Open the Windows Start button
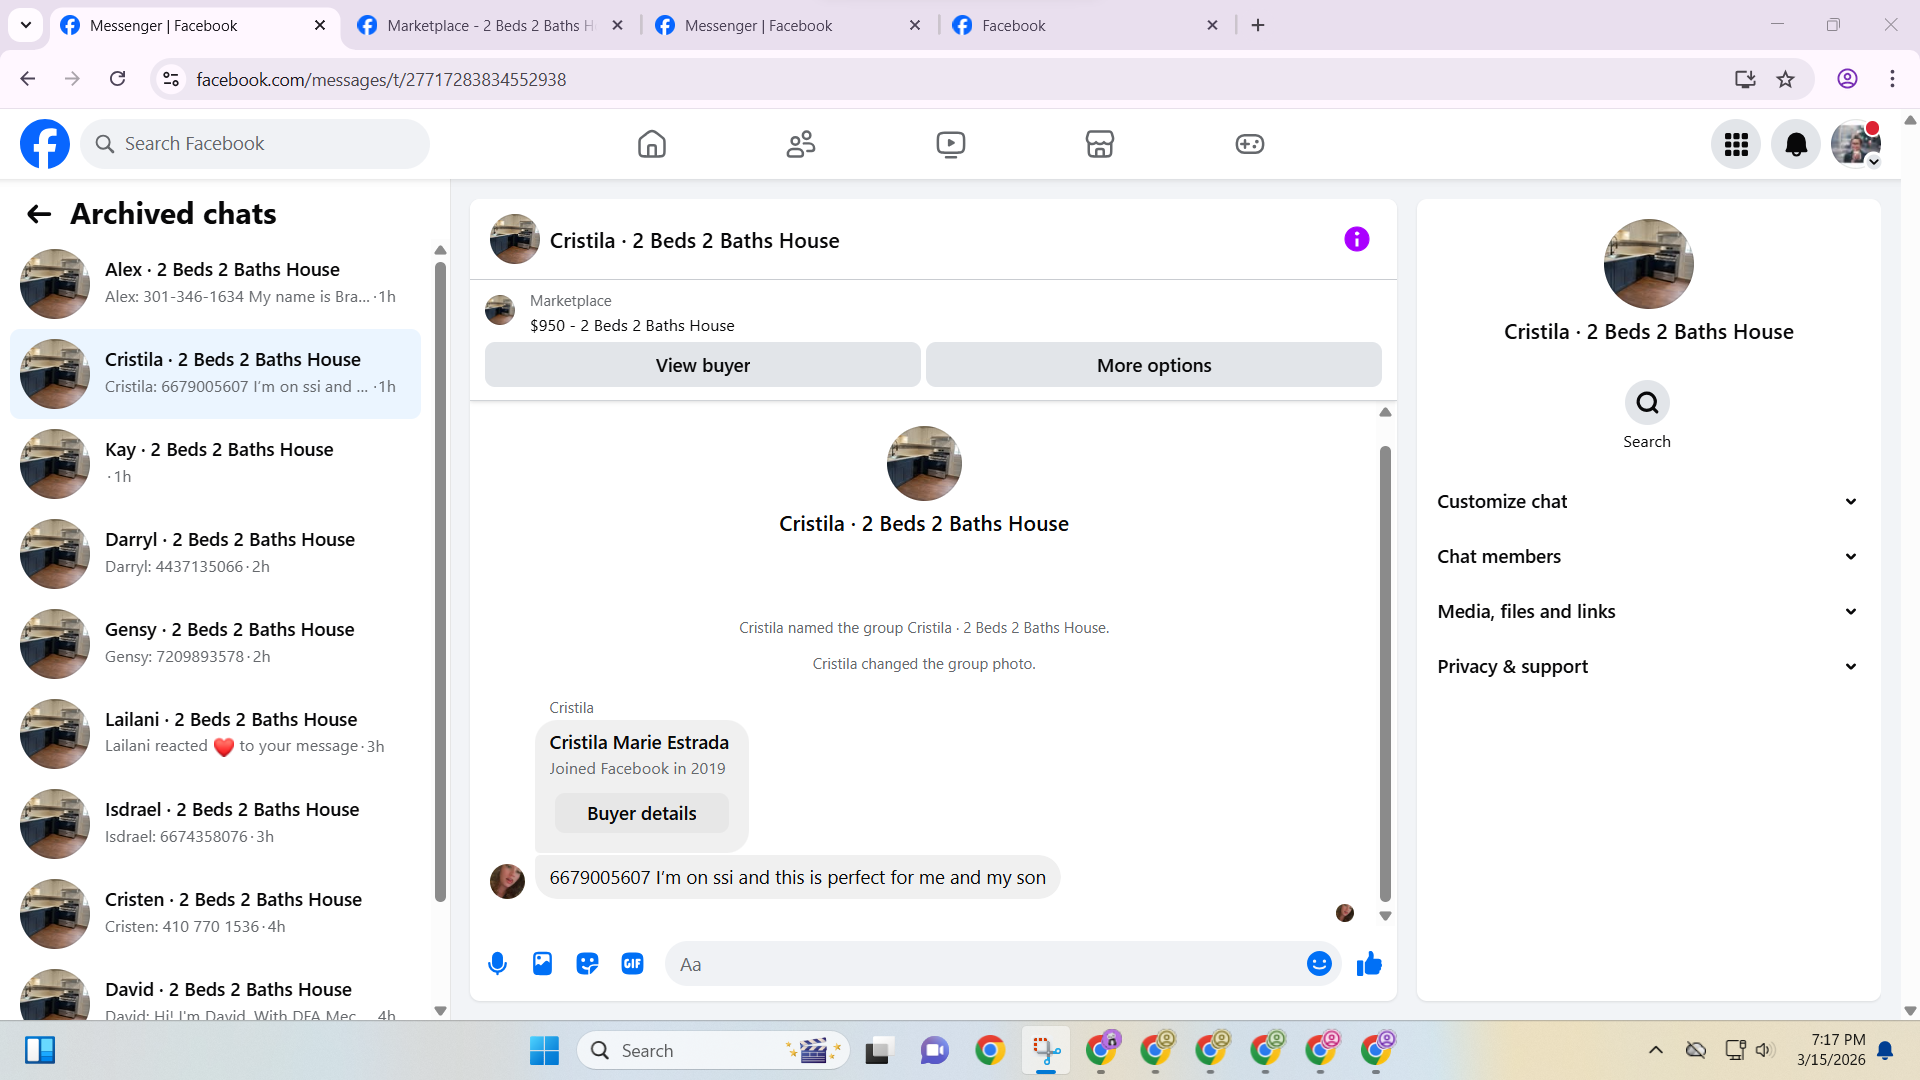This screenshot has height=1080, width=1920. [x=544, y=1051]
